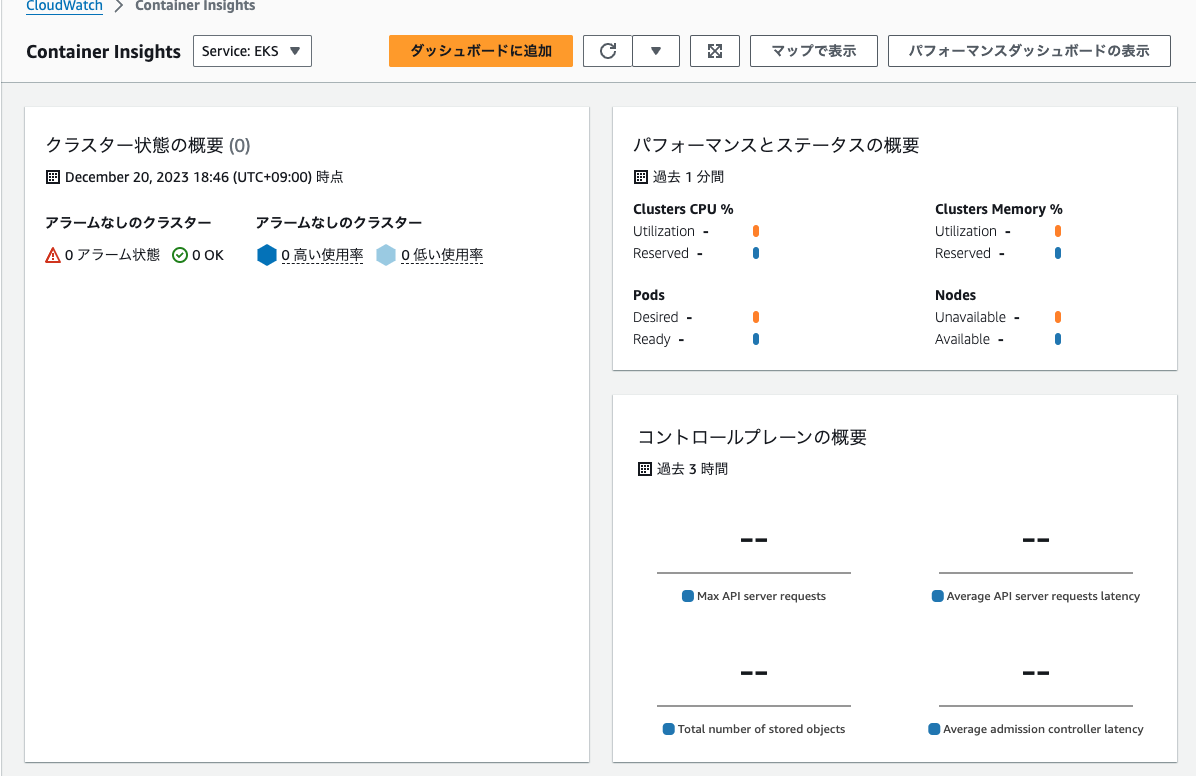Viewport: 1196px width, 776px height.
Task: Click blue swatch for Nodes Available
Action: click(x=1058, y=340)
